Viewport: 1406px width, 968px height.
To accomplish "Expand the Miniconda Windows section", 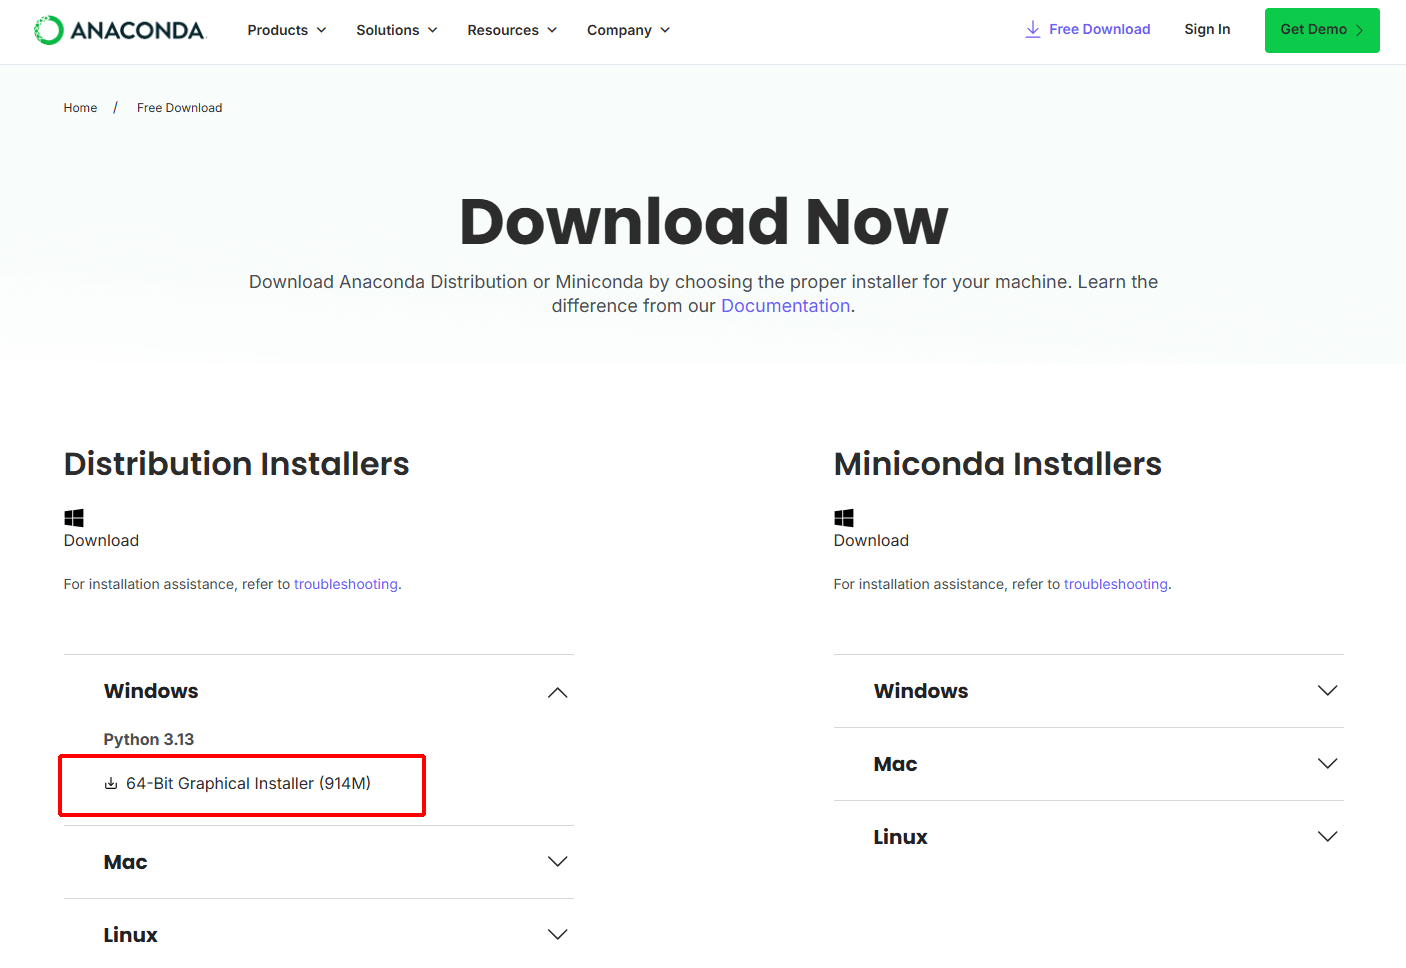I will click(1089, 691).
